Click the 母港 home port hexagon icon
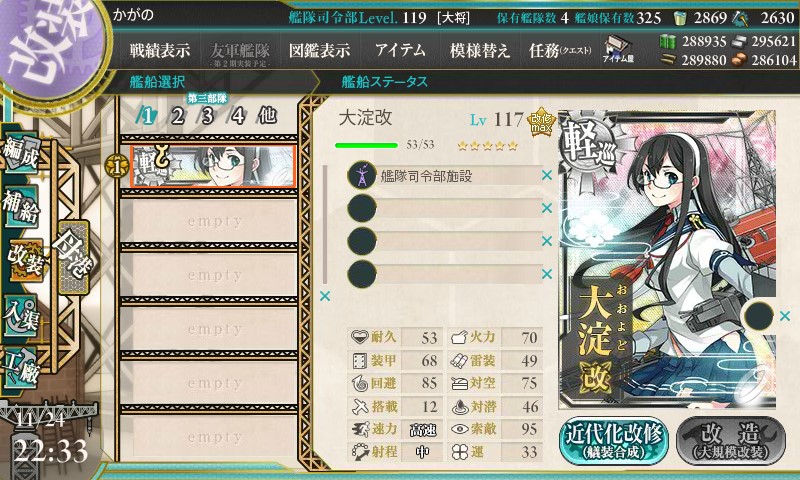Screen dimensions: 800x480 tap(74, 257)
